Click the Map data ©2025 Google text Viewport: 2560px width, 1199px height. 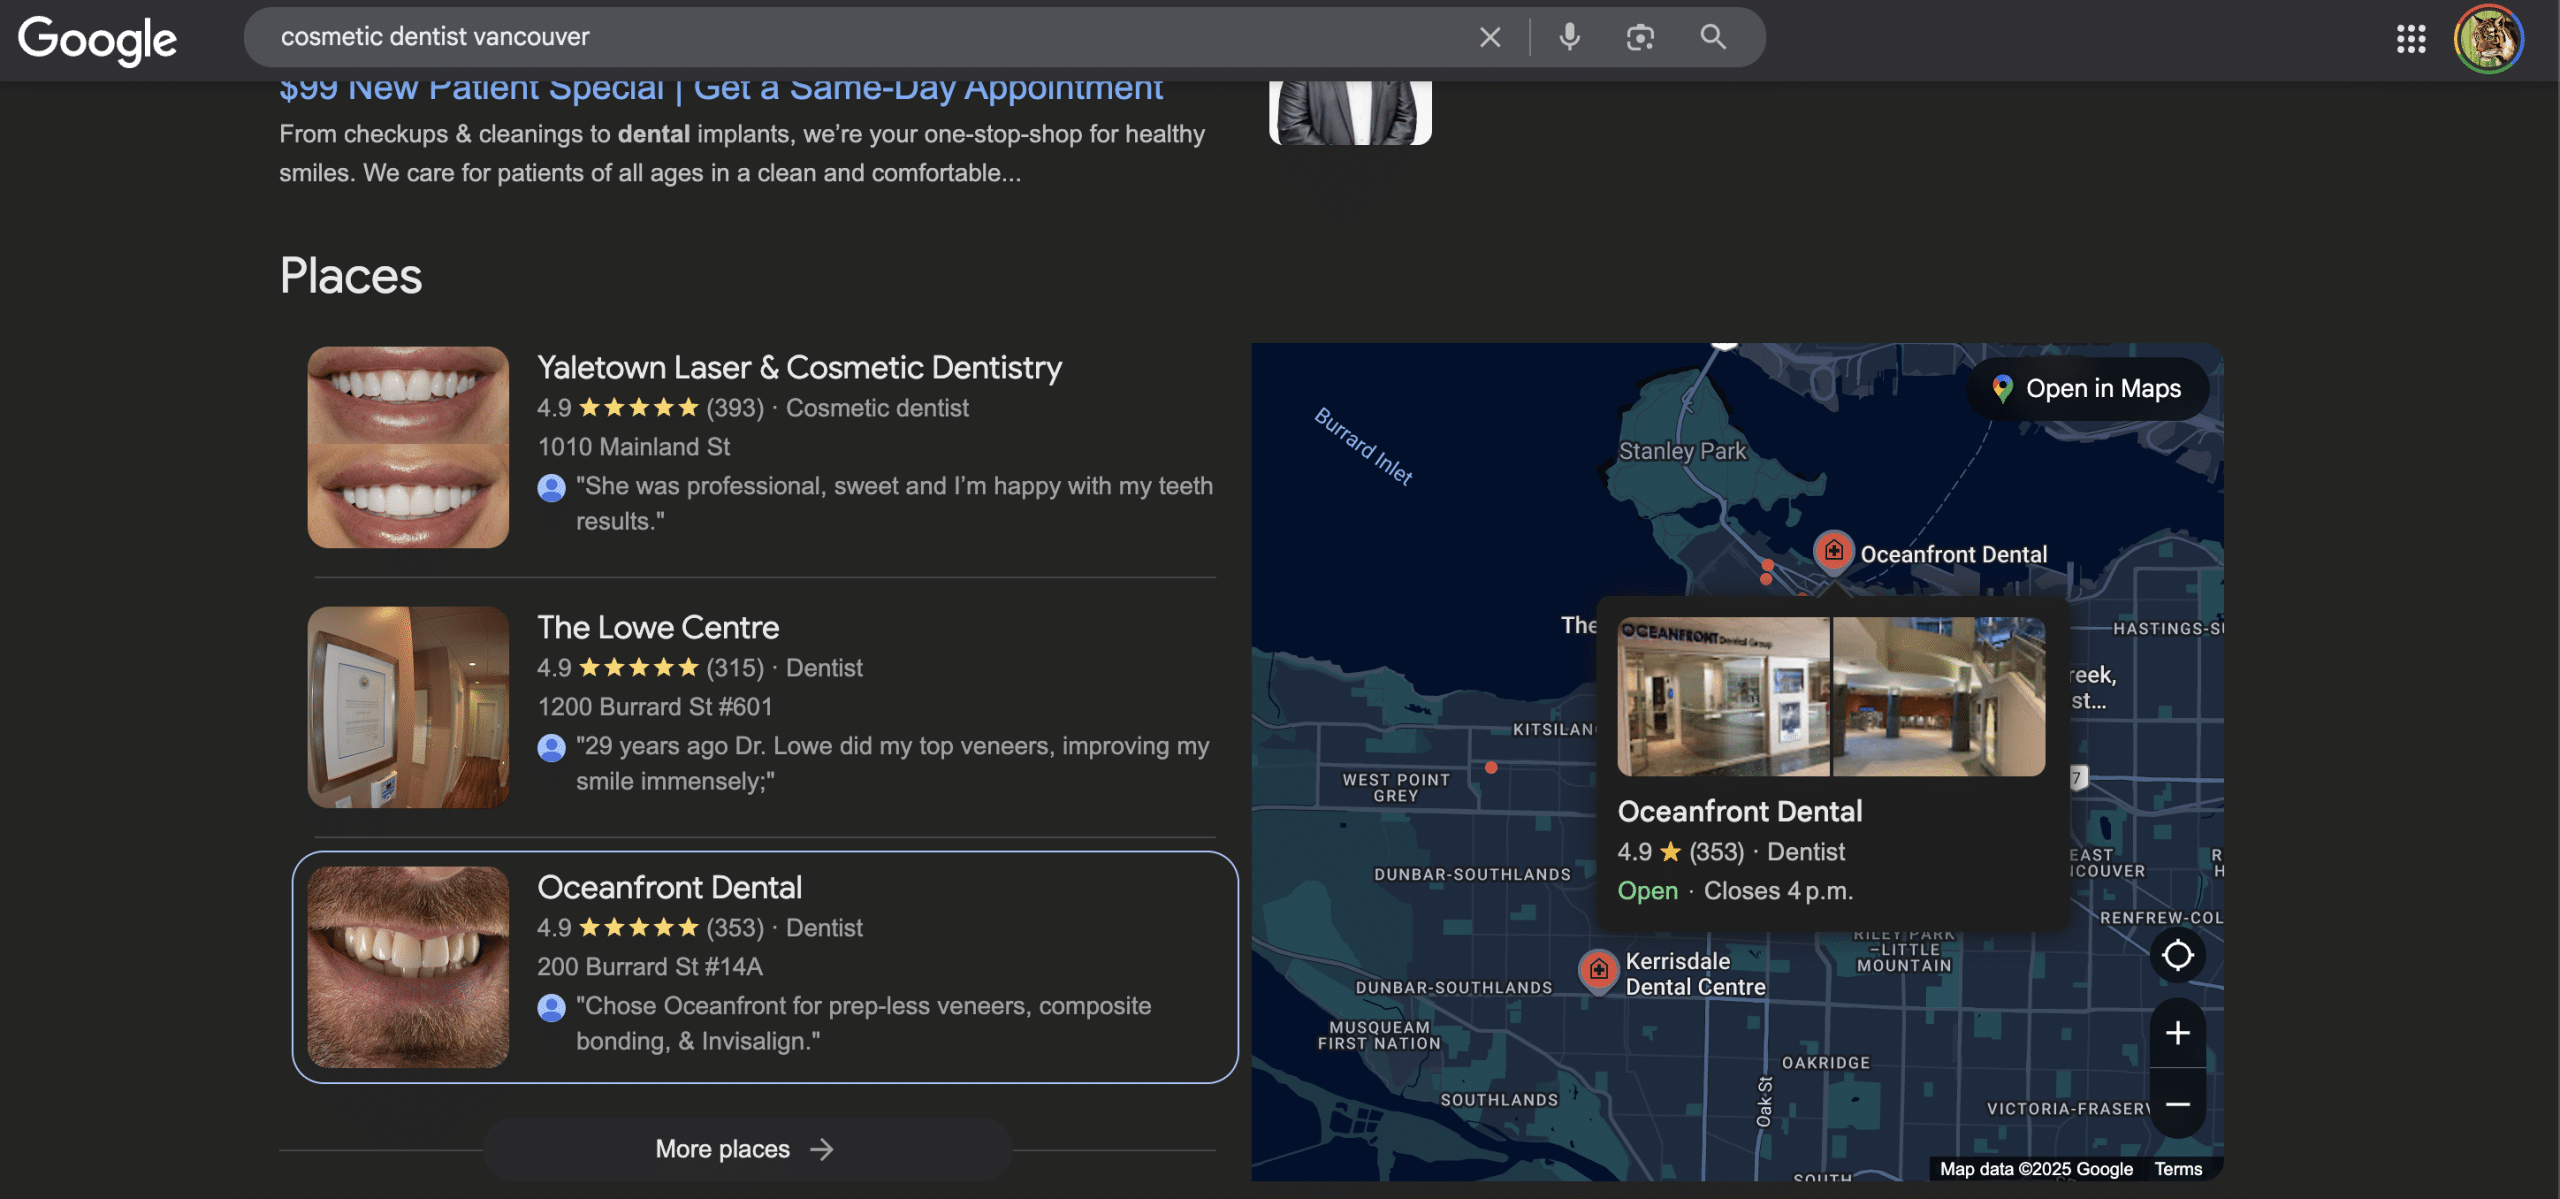tap(2036, 1168)
